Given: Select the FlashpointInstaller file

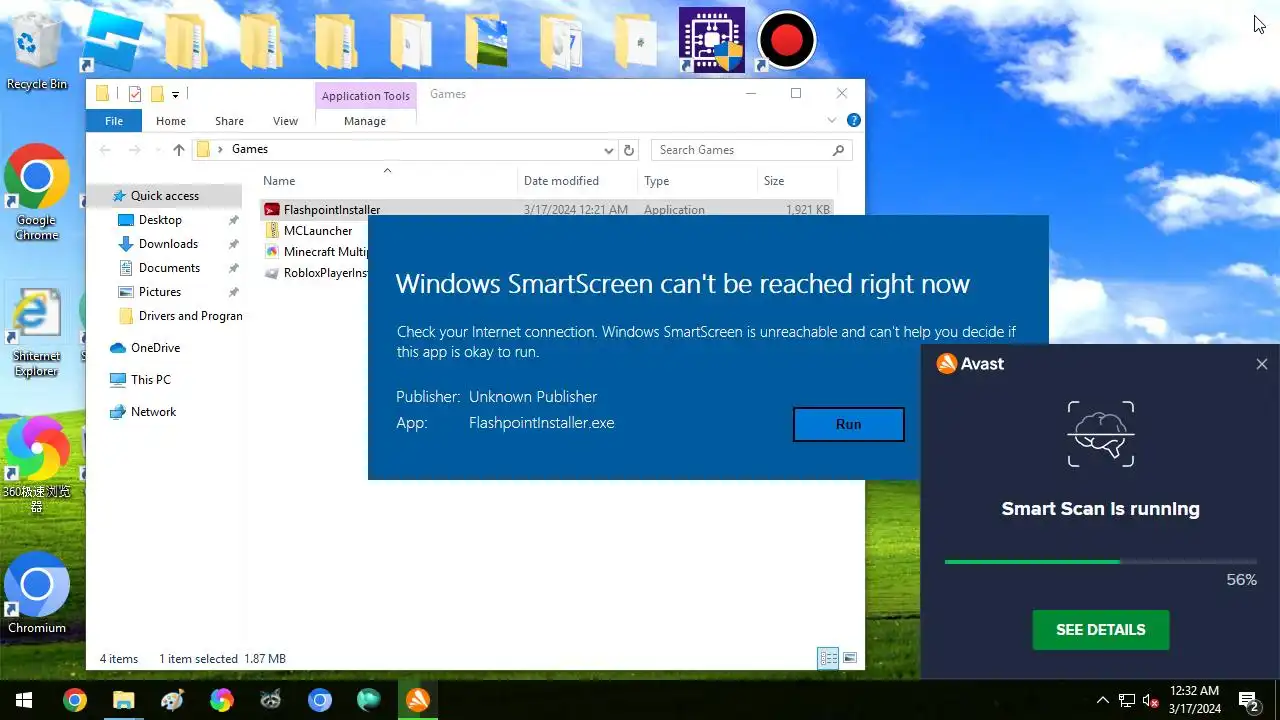Looking at the screenshot, I should tap(332, 210).
